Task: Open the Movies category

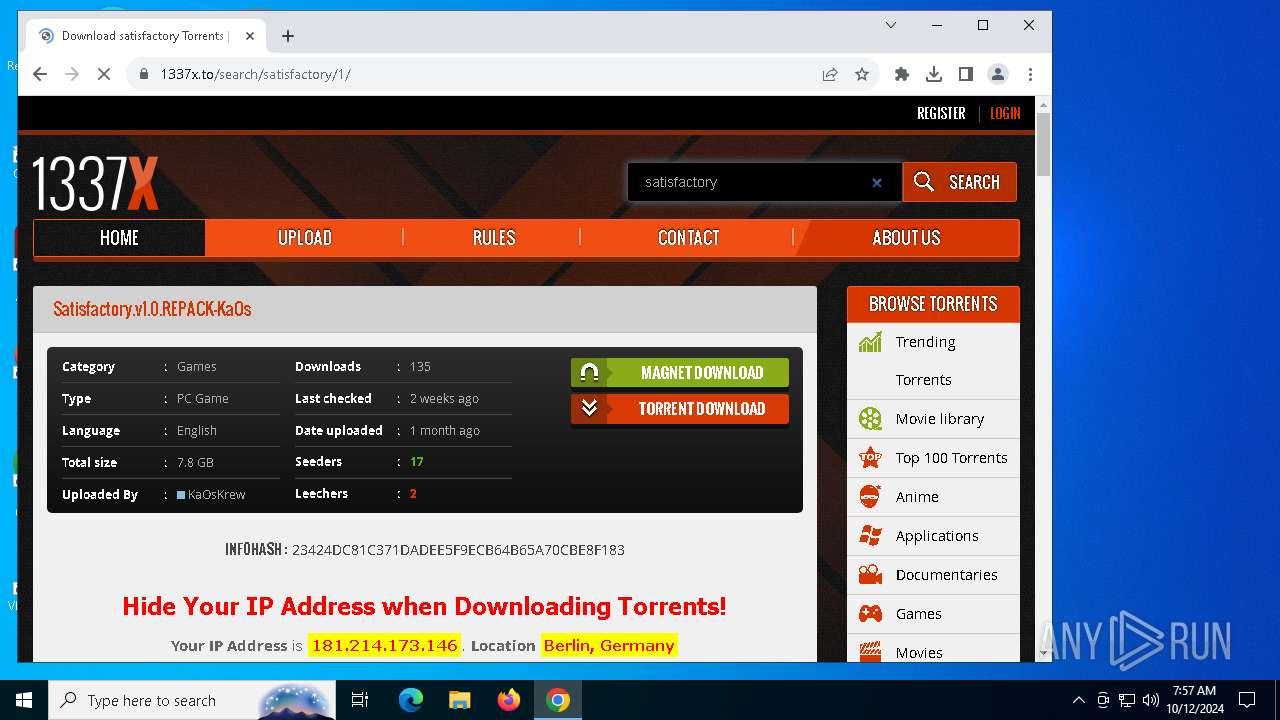Action: 919,653
